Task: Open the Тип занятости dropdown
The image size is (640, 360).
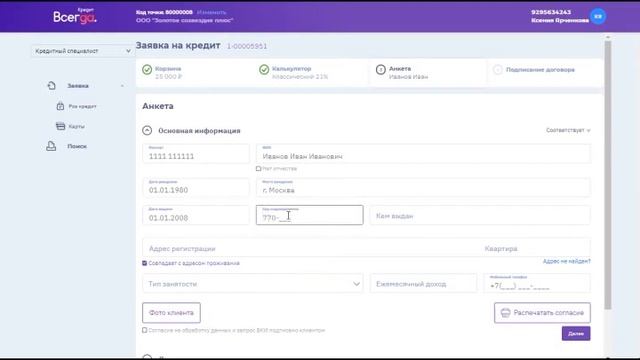Action: (x=253, y=284)
